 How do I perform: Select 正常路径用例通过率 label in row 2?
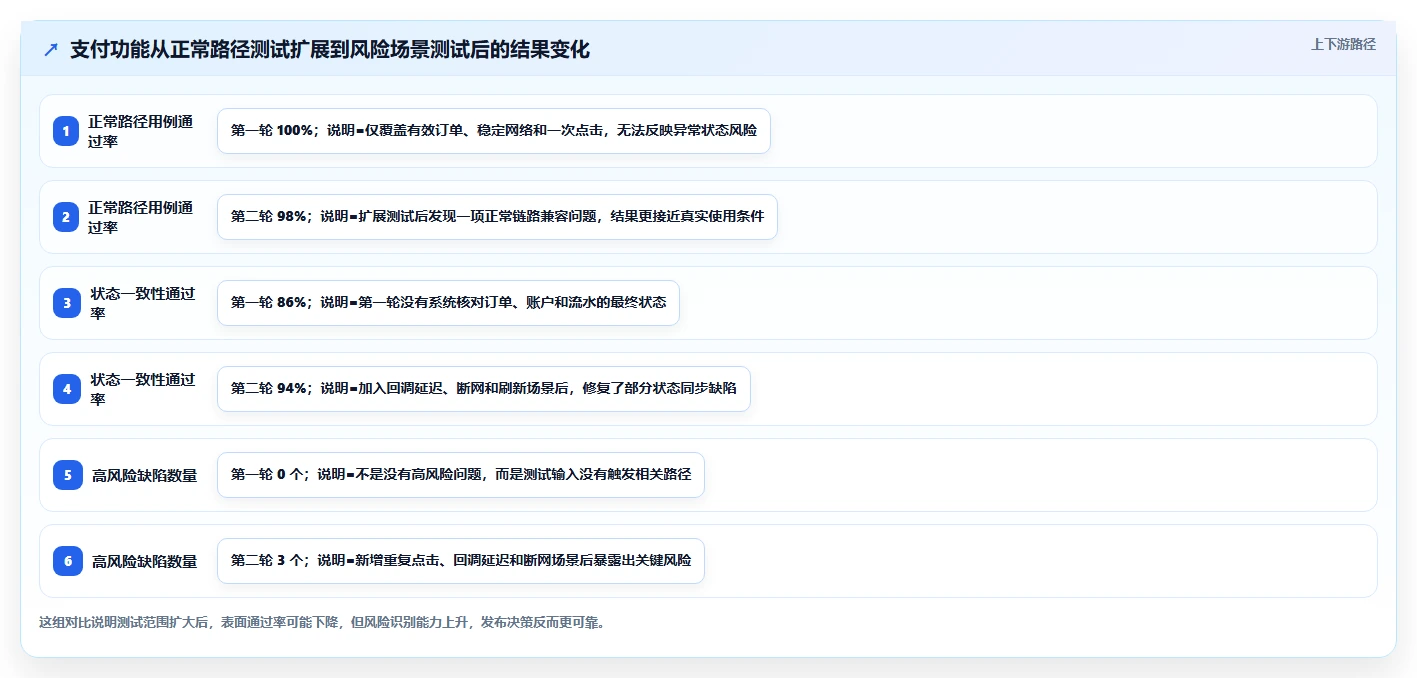tap(141, 217)
